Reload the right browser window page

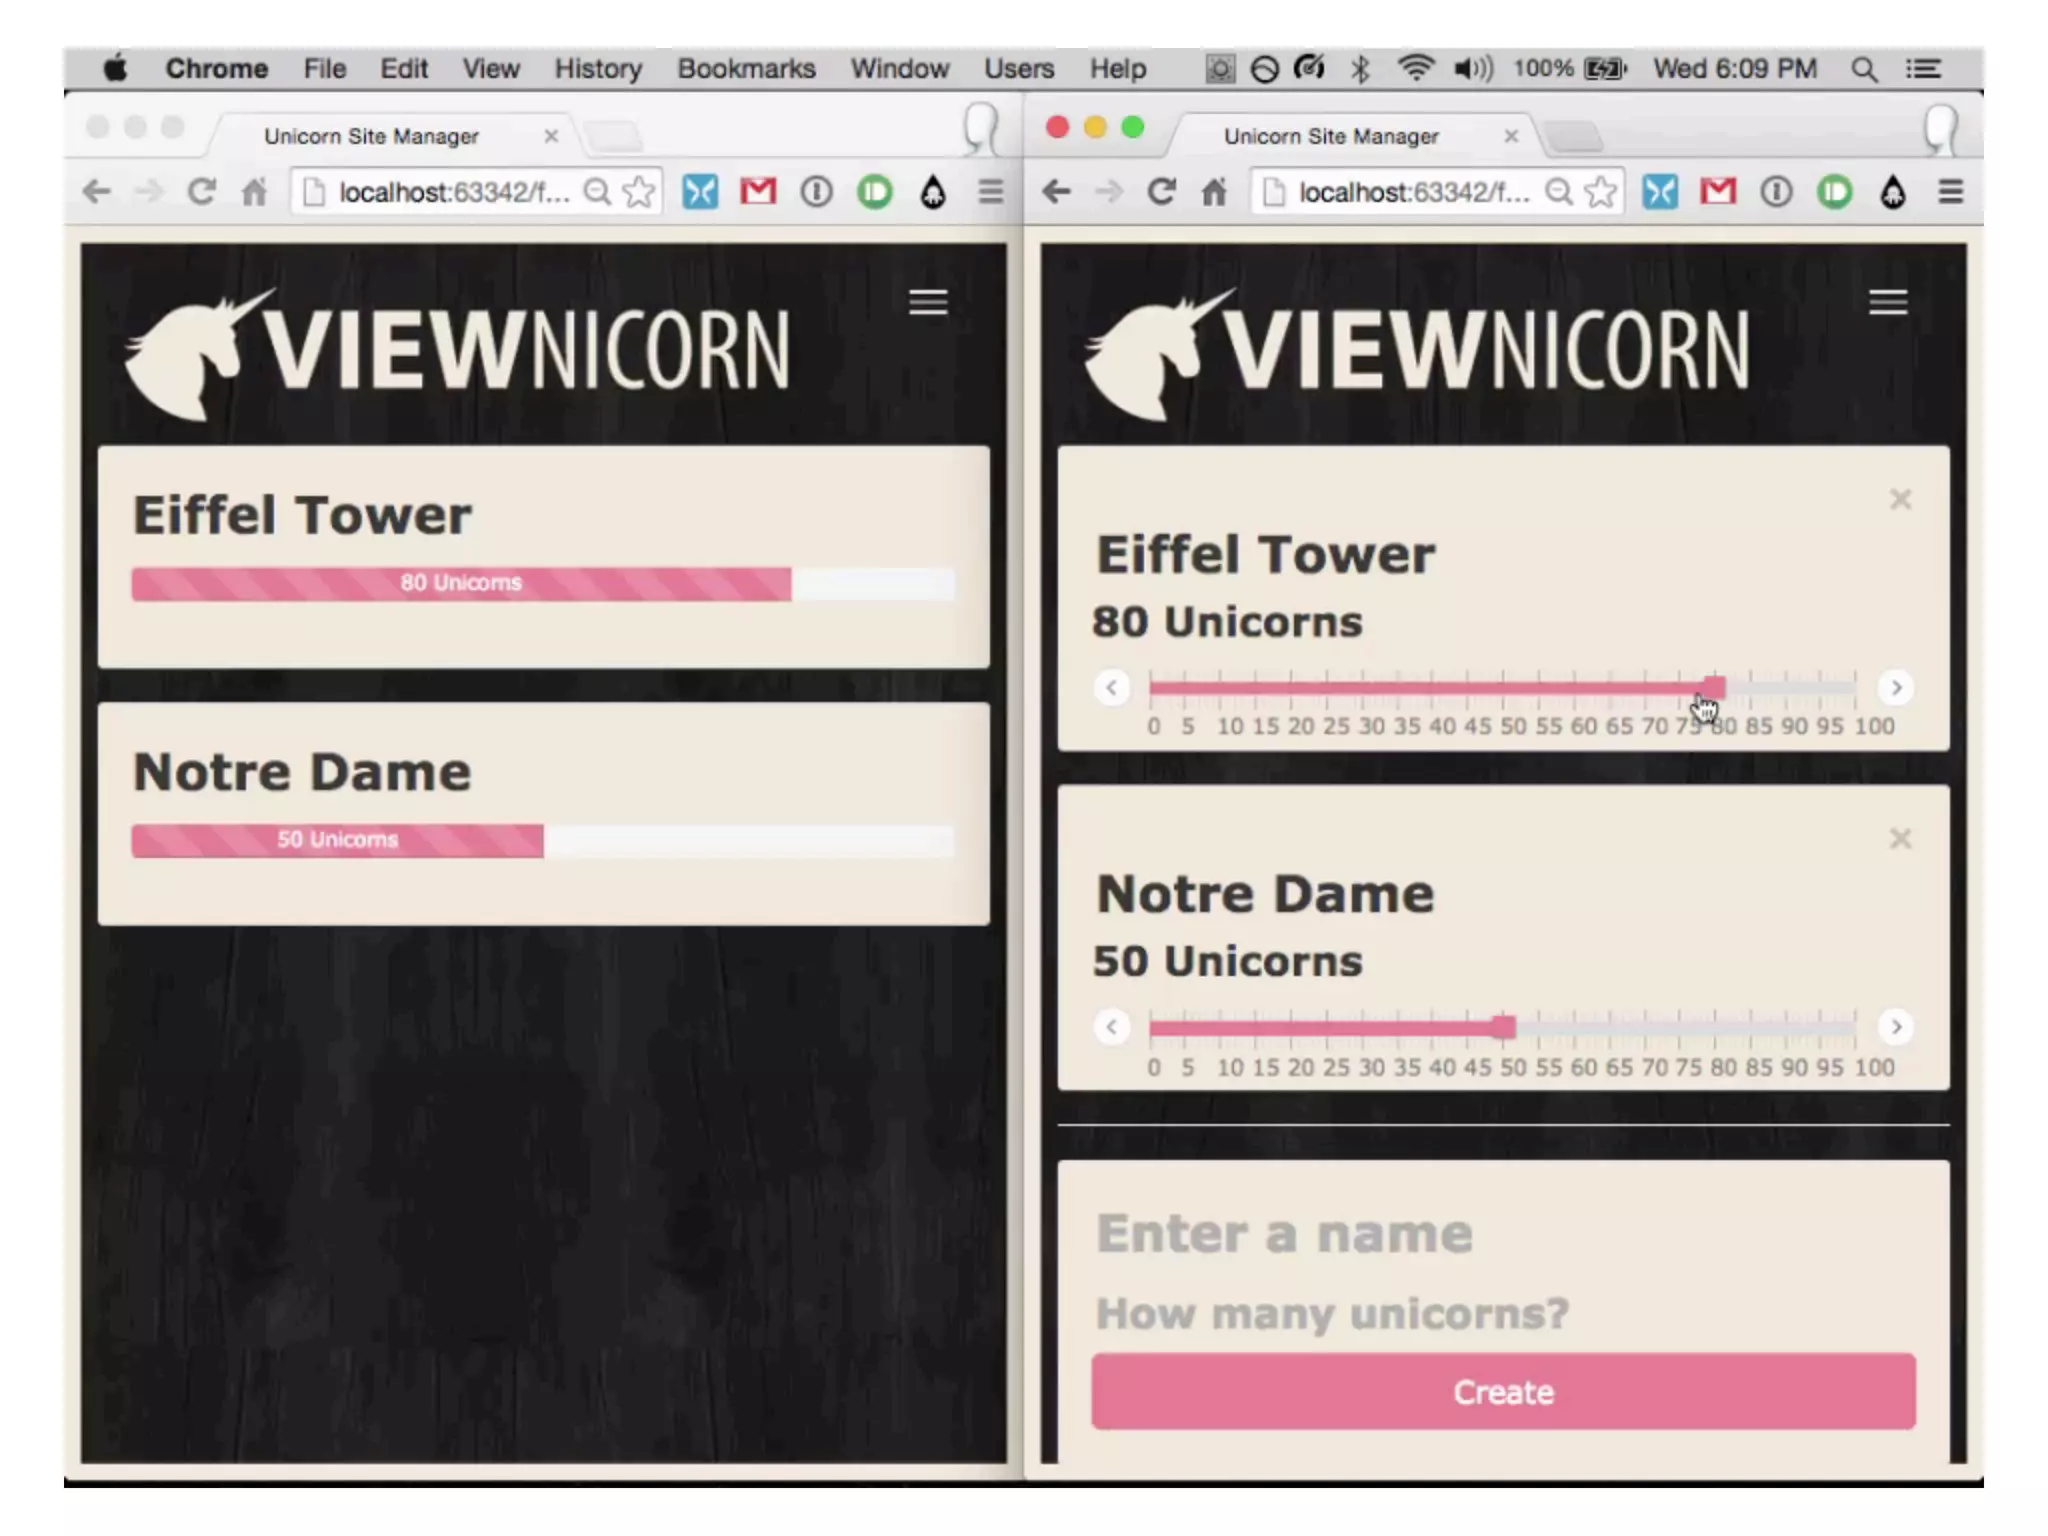1160,191
